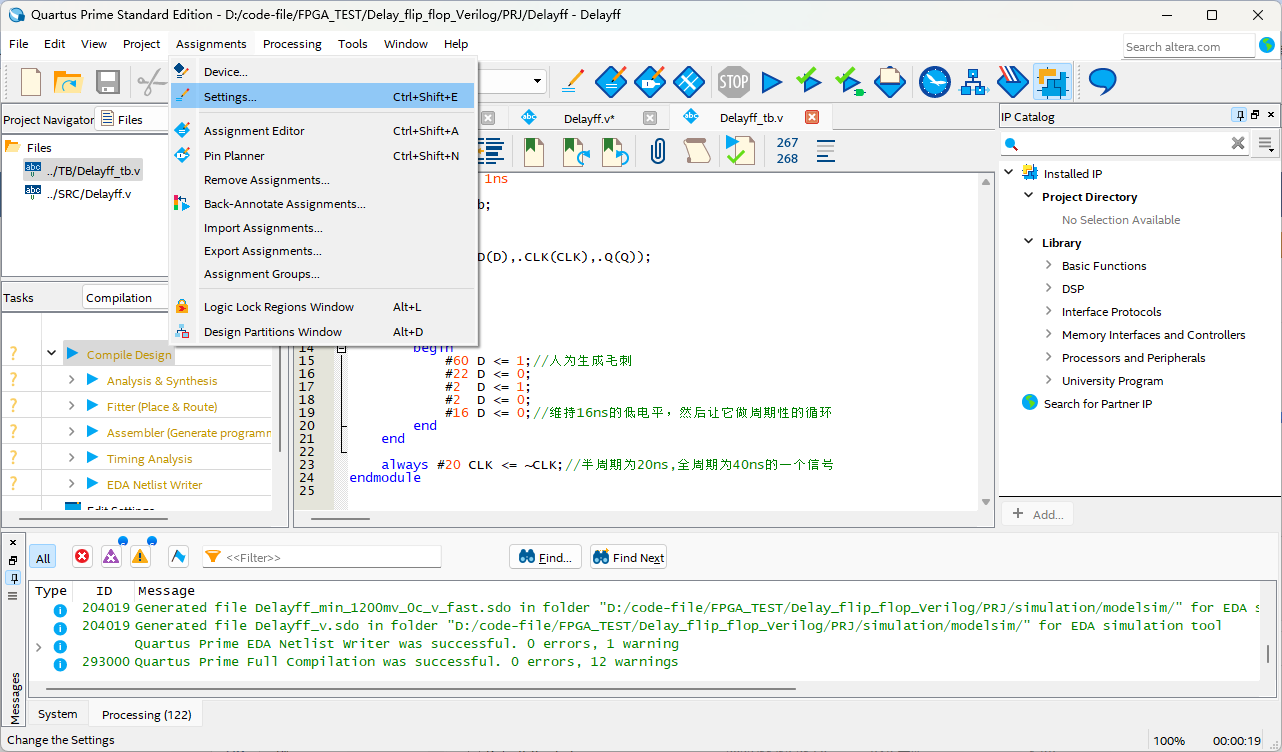Viewport: 1282px width, 752px height.
Task: Open the Processing menu
Action: pyautogui.click(x=292, y=44)
